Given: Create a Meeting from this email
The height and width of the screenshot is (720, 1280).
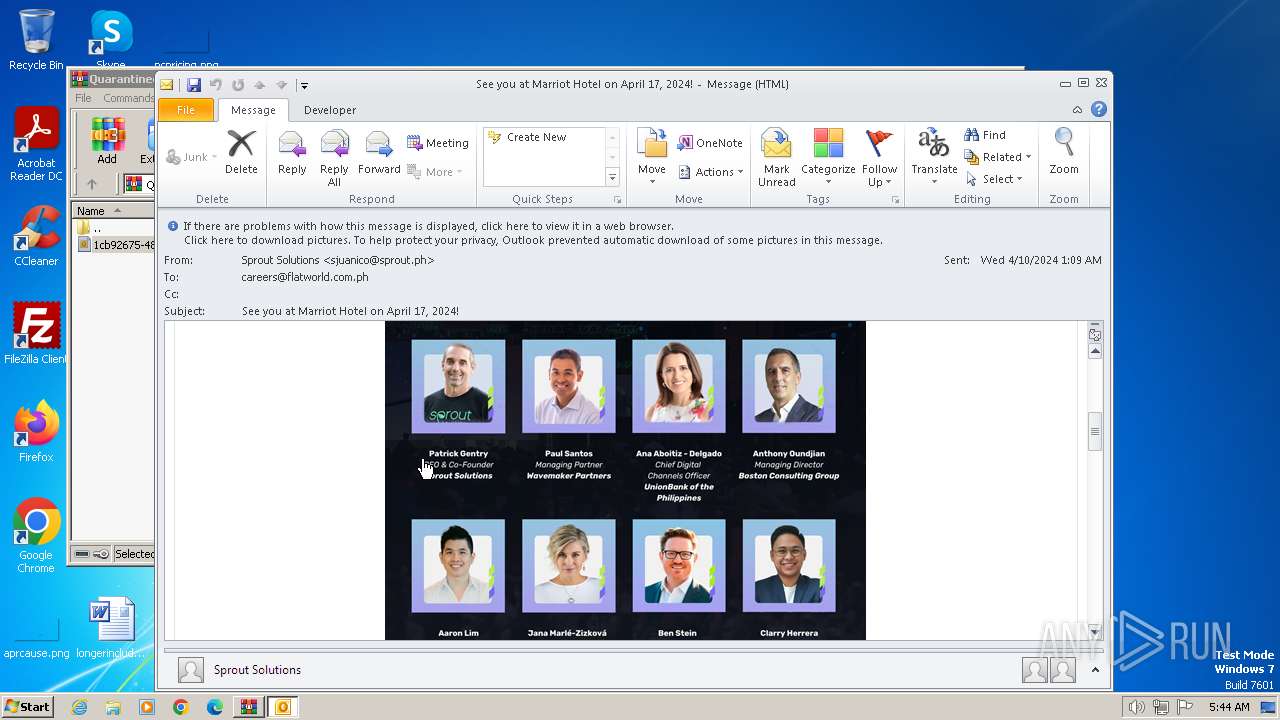Looking at the screenshot, I should click(438, 143).
